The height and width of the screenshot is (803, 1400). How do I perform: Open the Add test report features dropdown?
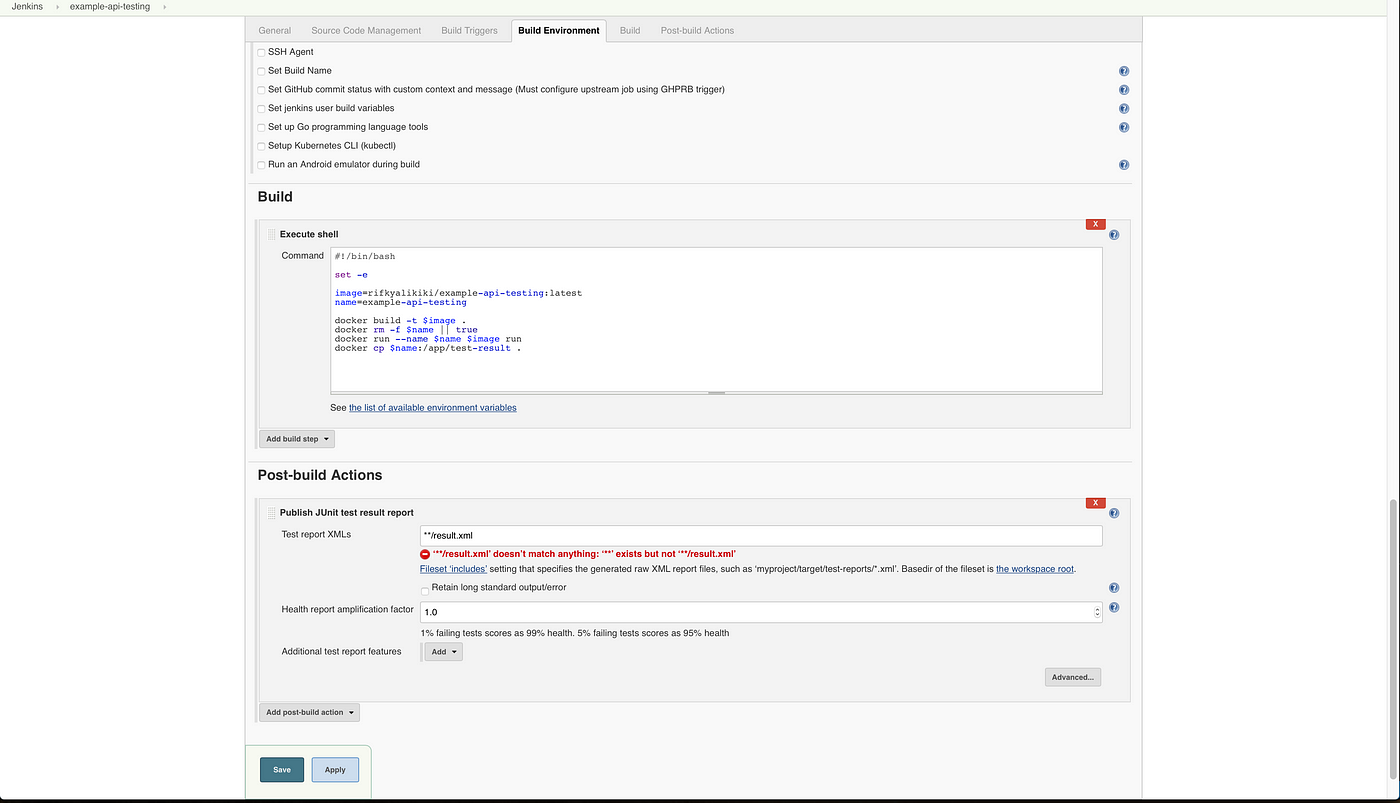pos(444,652)
